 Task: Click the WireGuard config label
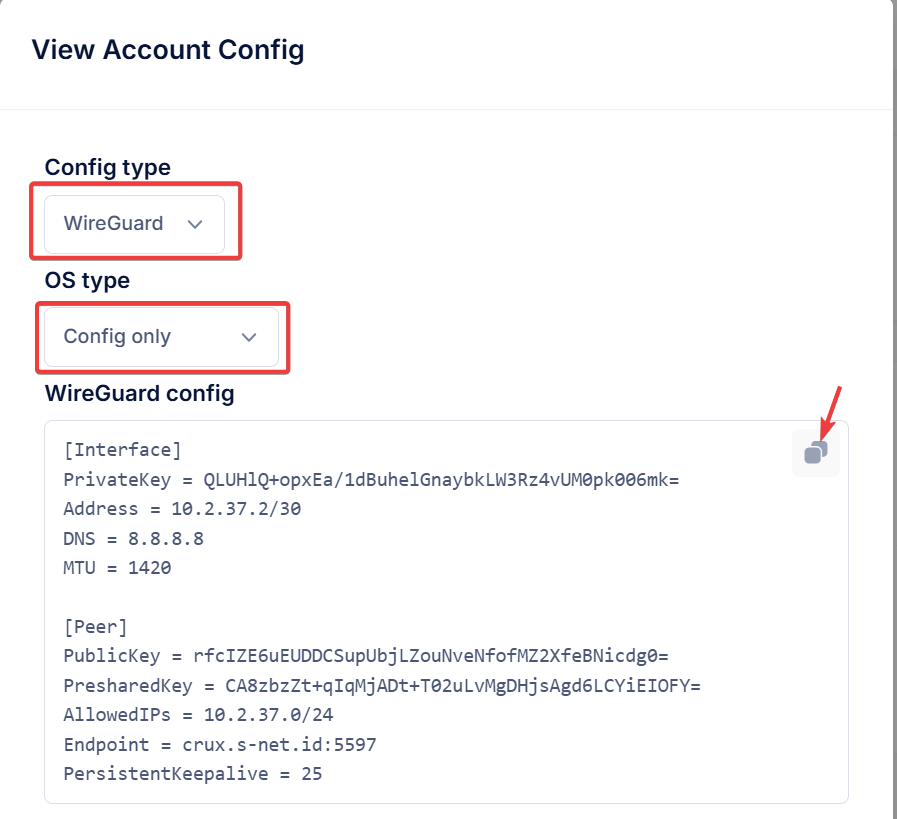pyautogui.click(x=140, y=393)
